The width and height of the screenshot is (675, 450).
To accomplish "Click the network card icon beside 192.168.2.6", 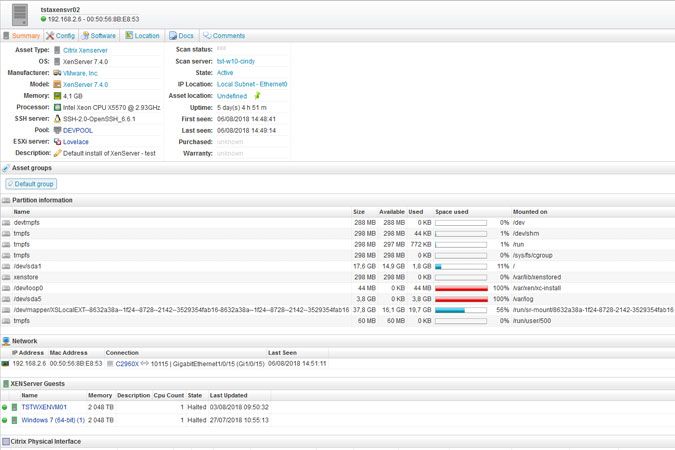I will (x=5, y=364).
